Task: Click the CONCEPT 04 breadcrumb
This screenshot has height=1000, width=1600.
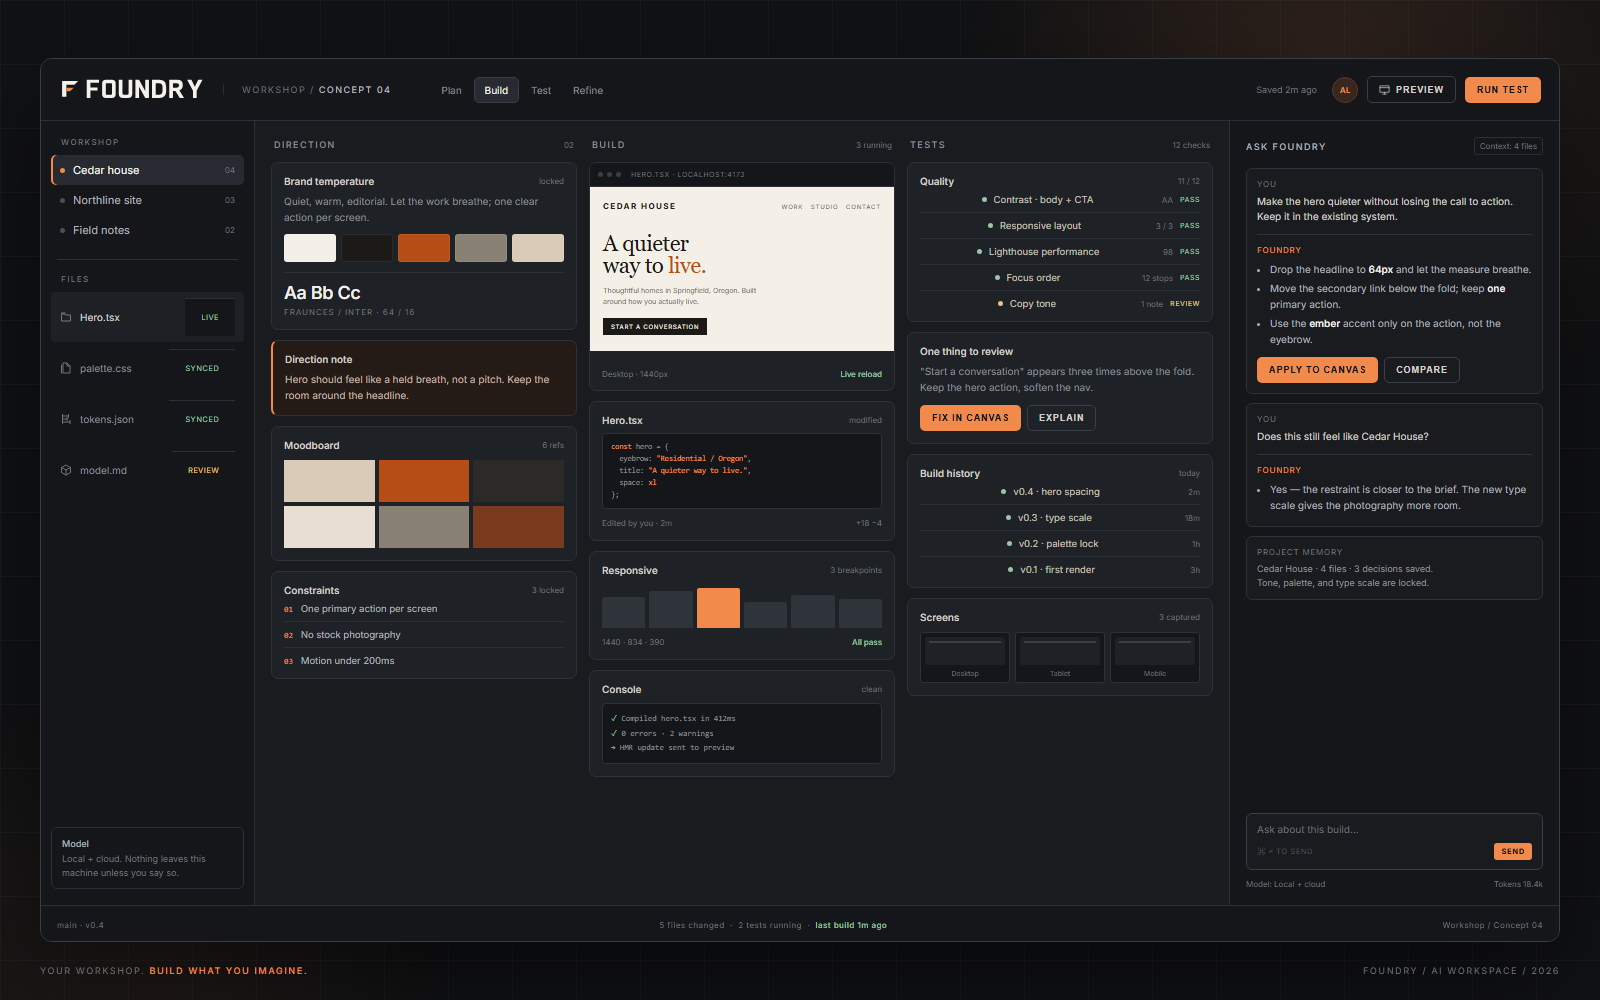Action: coord(354,90)
